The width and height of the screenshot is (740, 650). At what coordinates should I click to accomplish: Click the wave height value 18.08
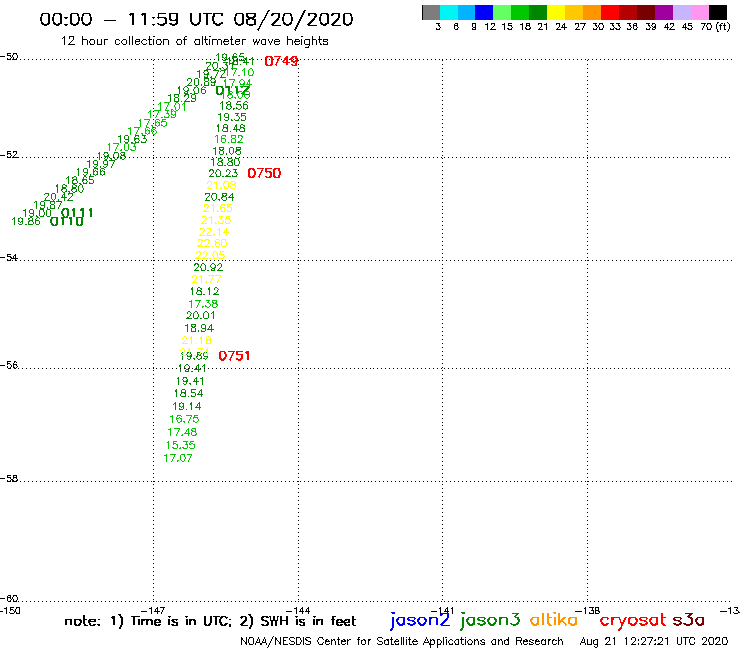pyautogui.click(x=227, y=151)
